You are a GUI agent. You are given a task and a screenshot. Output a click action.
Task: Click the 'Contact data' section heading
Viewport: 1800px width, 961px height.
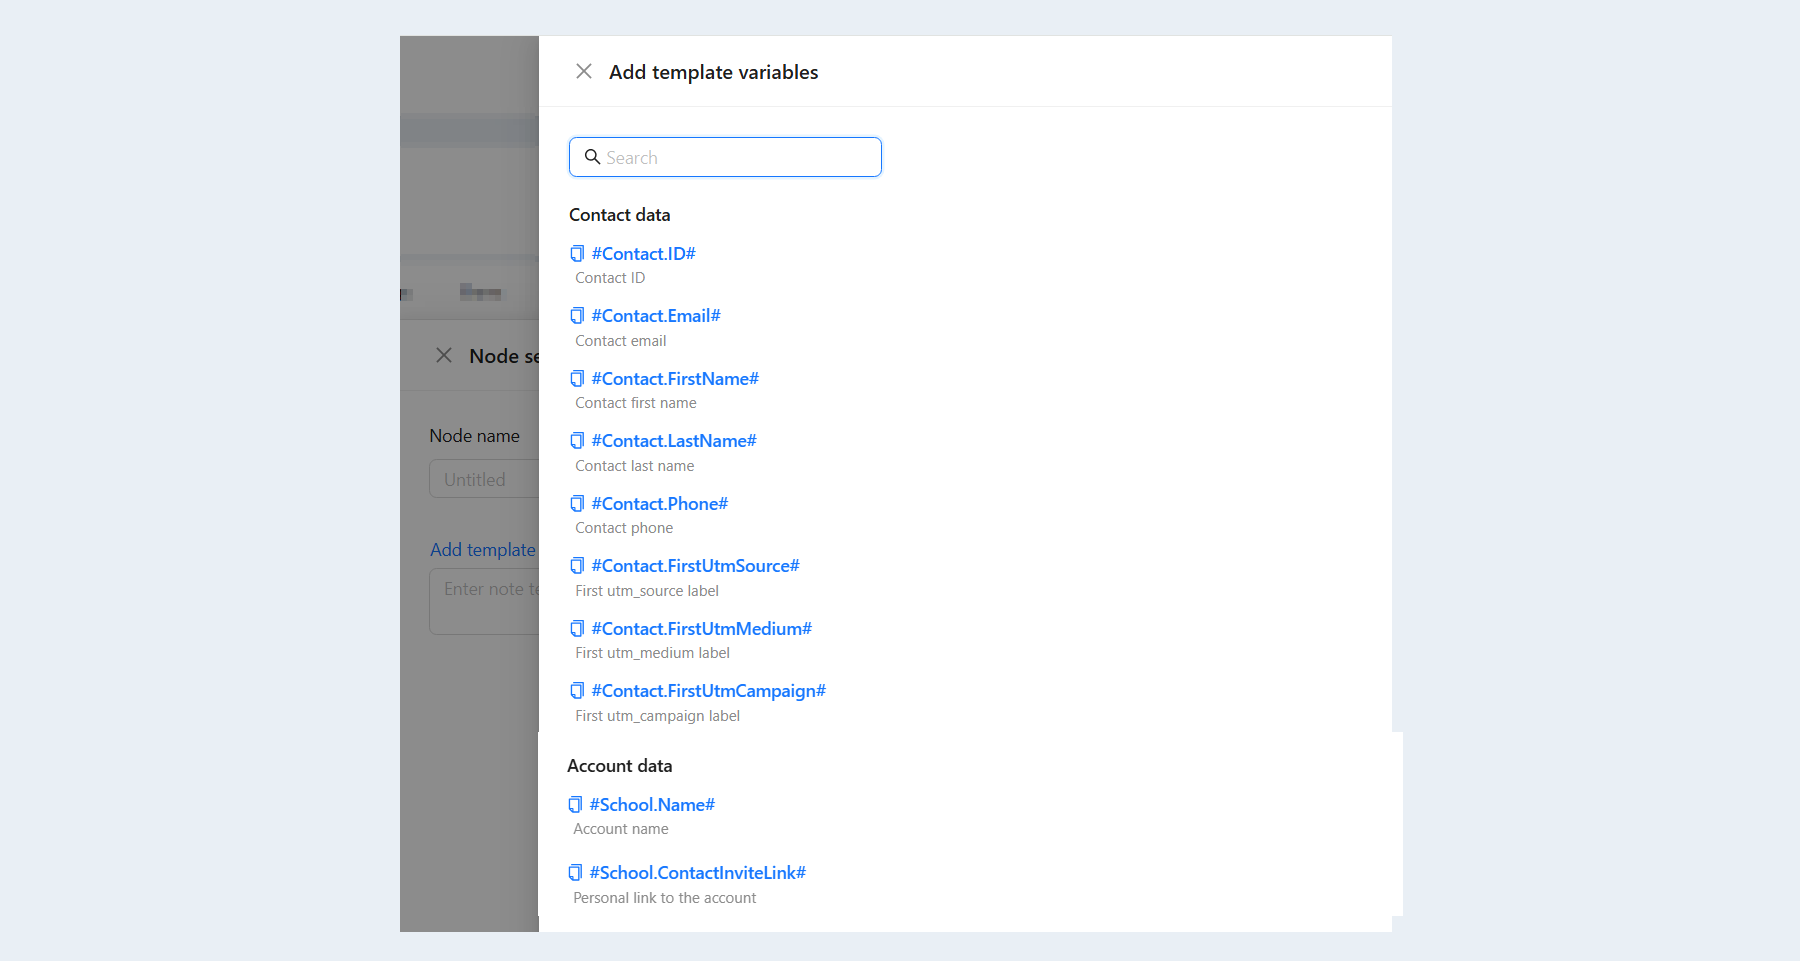point(619,215)
